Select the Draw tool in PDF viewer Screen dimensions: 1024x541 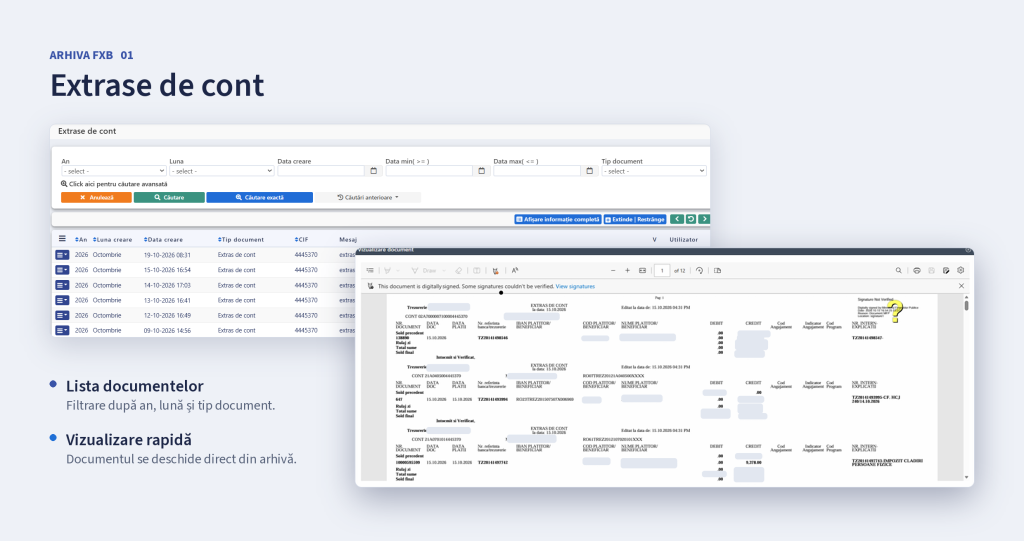(423, 270)
